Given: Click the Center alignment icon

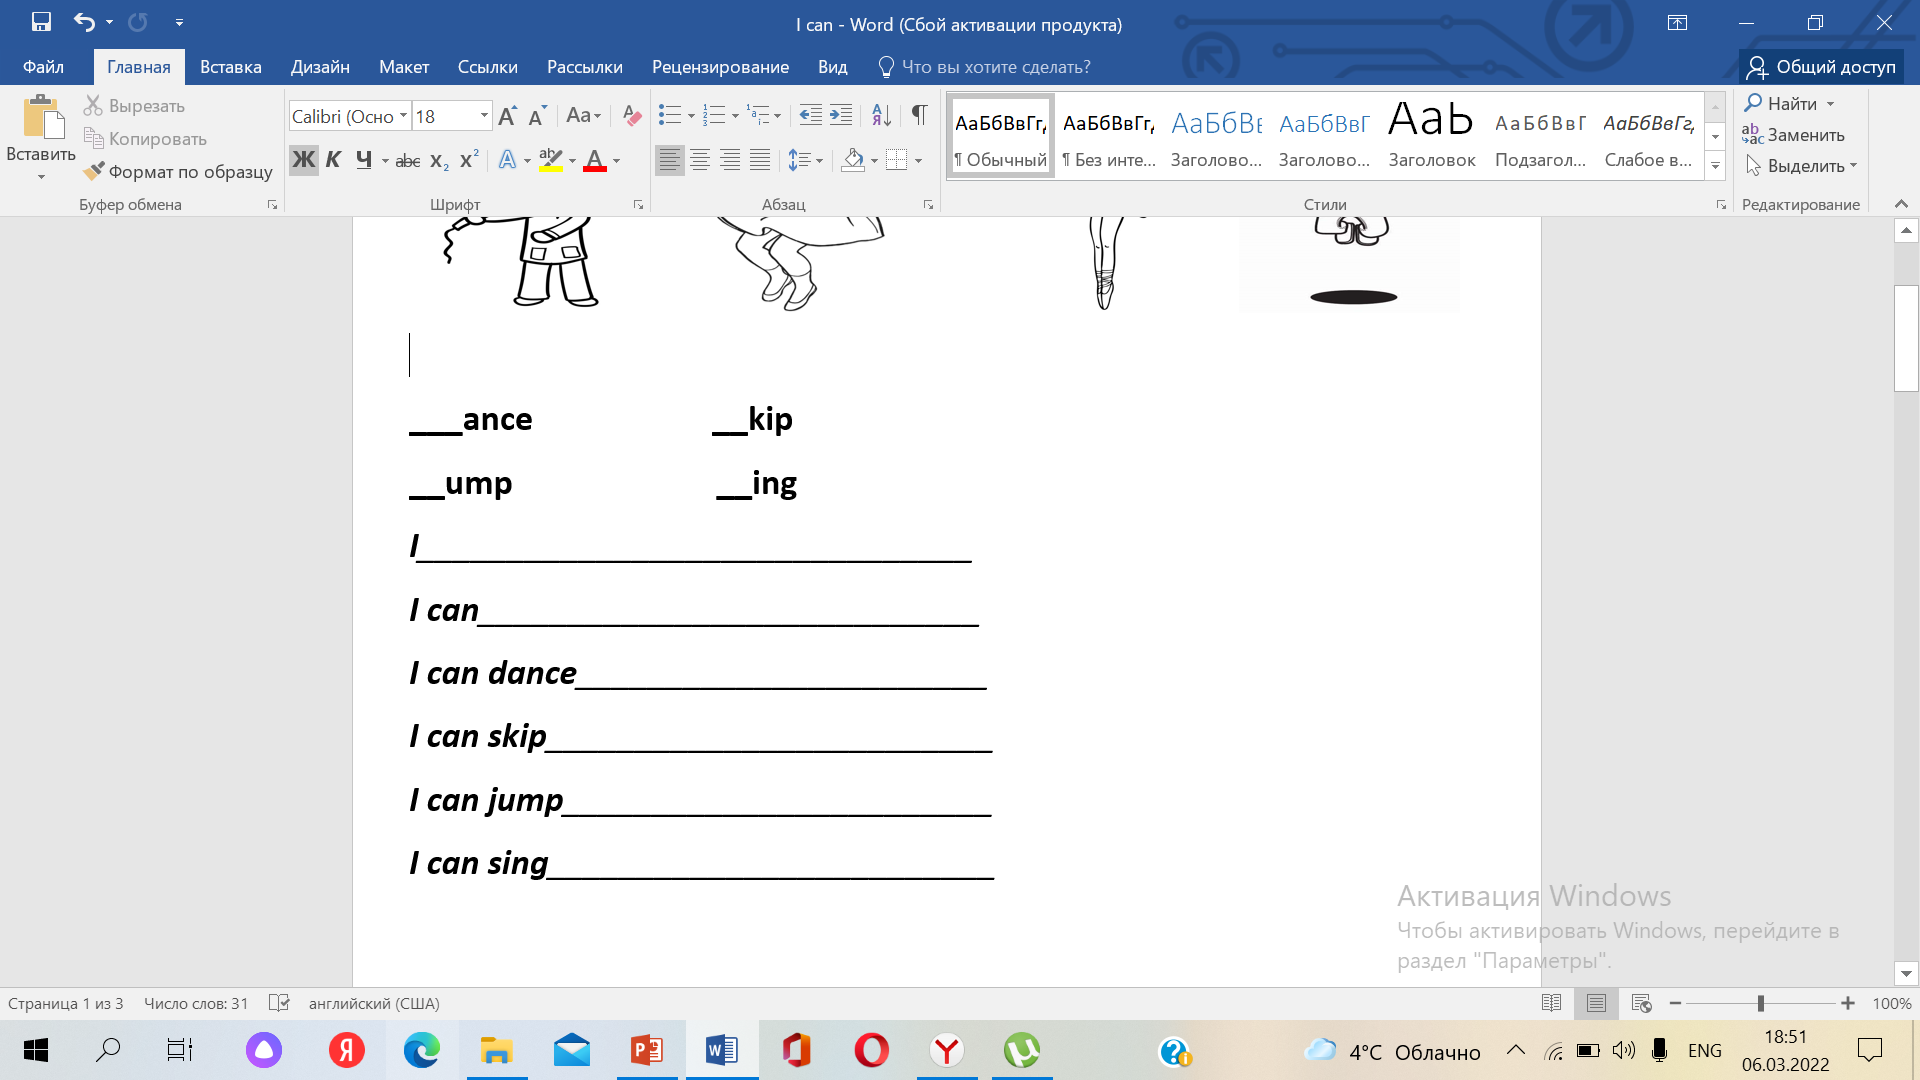Looking at the screenshot, I should coord(700,160).
